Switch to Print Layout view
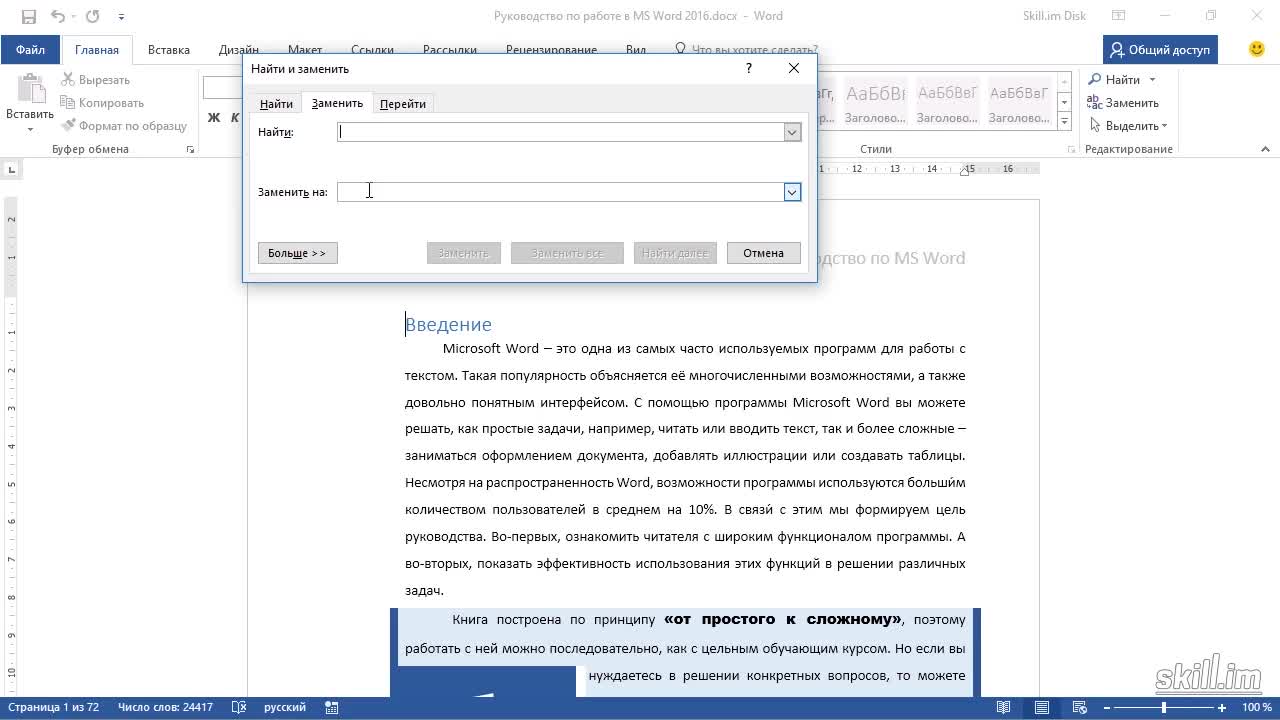Screen dimensions: 1280x720 pos(1042,708)
